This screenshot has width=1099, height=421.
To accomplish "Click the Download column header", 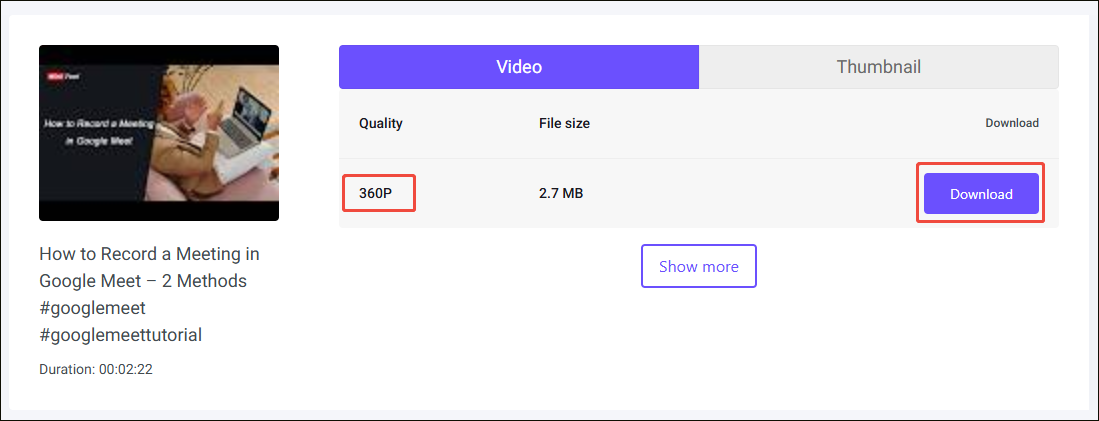I will [x=1011, y=123].
